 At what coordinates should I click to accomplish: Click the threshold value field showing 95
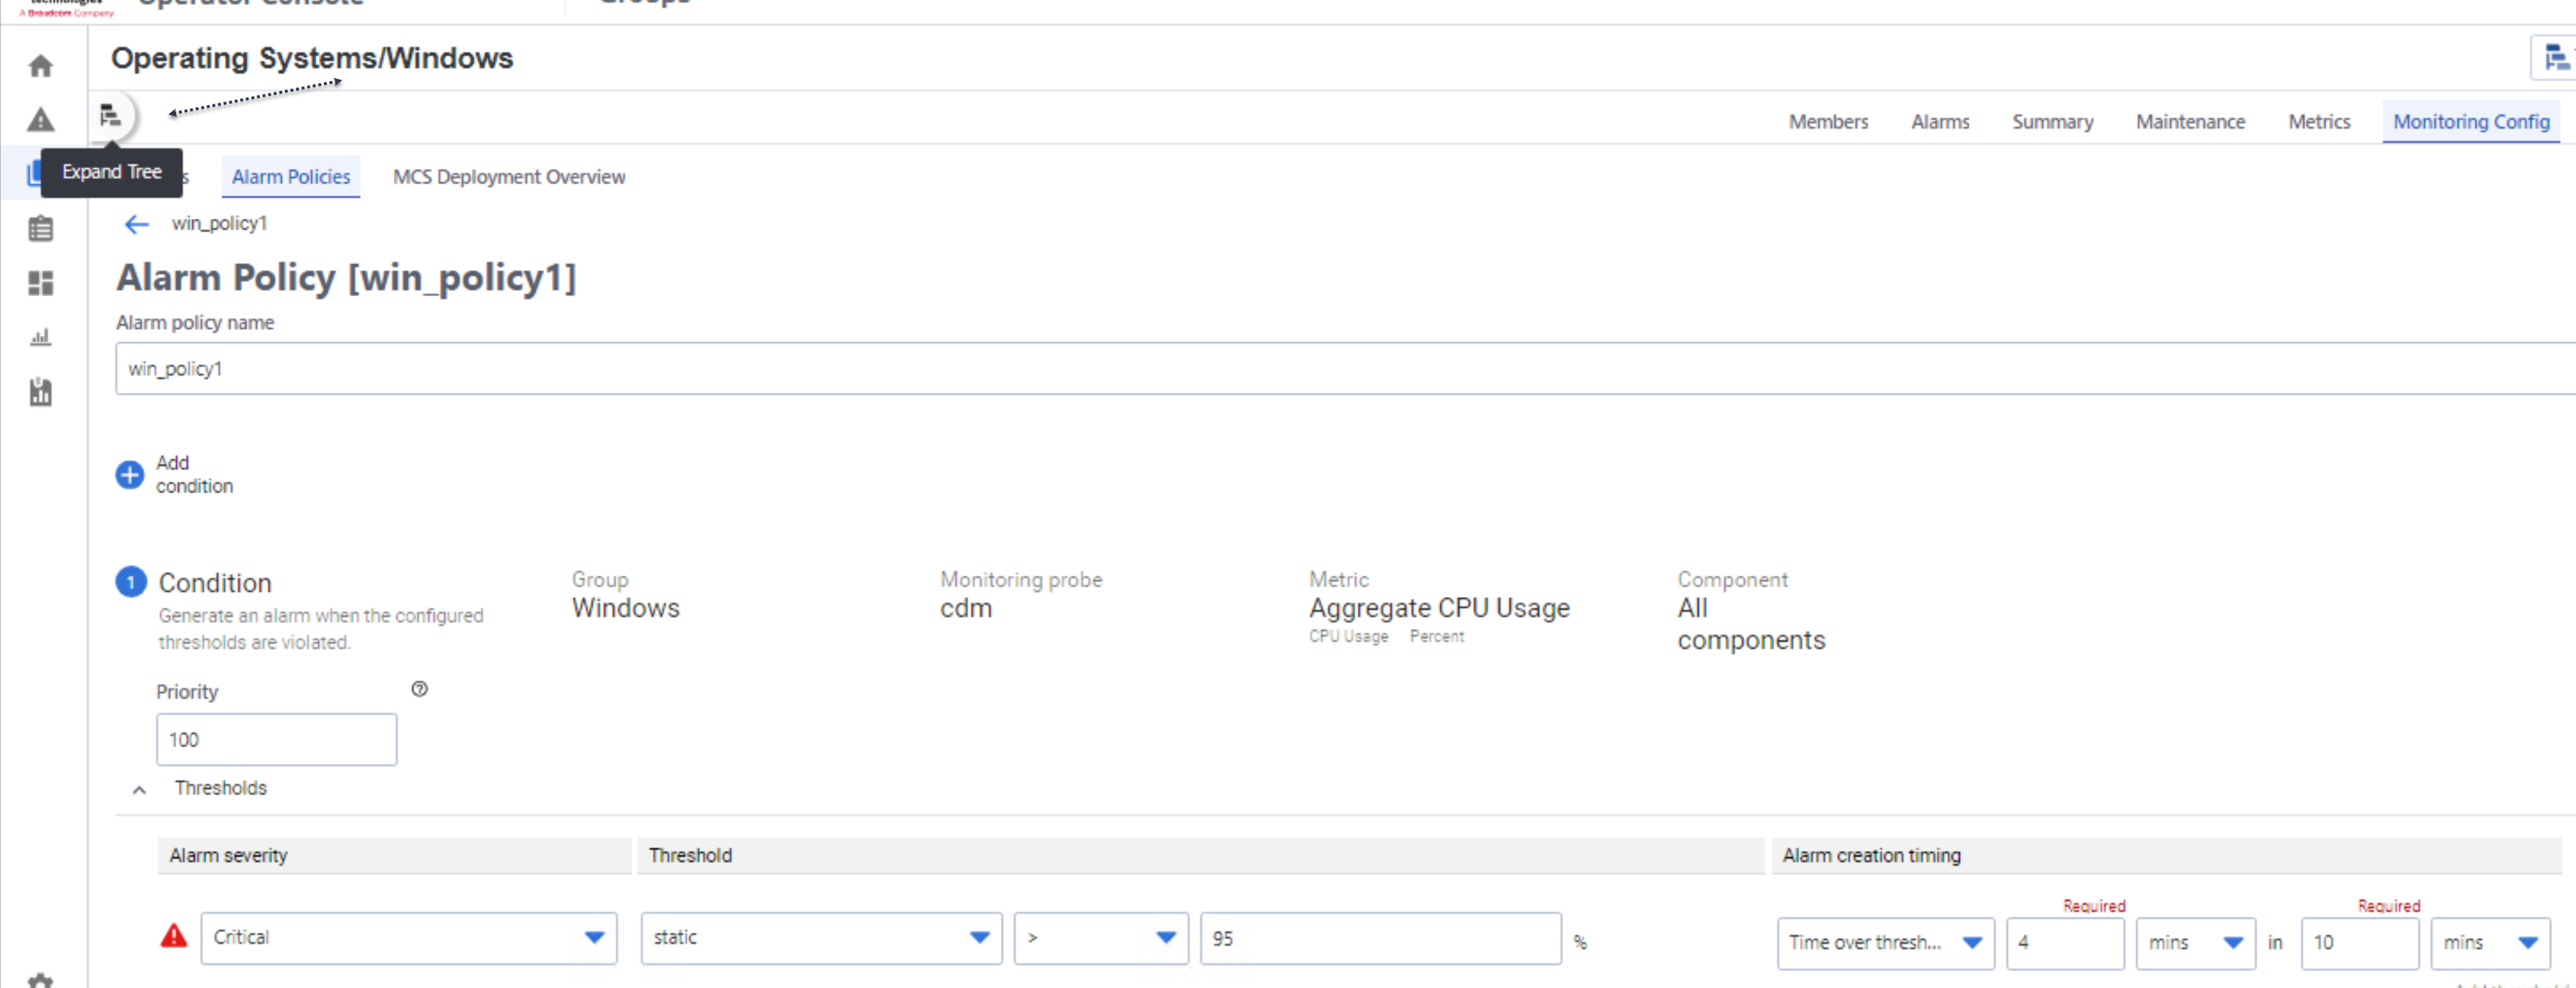click(x=1380, y=939)
